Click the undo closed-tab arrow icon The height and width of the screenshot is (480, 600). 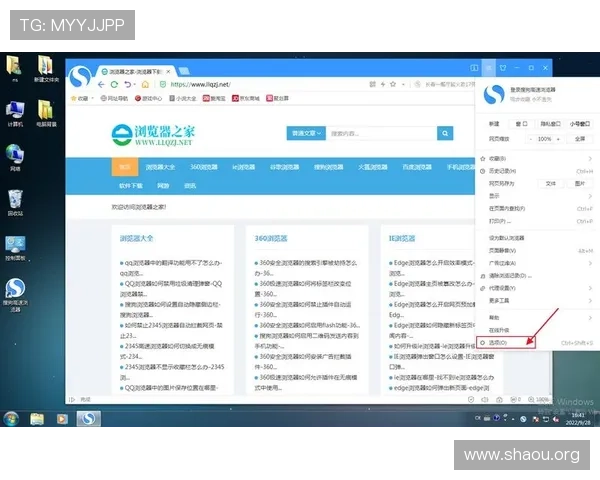127,84
